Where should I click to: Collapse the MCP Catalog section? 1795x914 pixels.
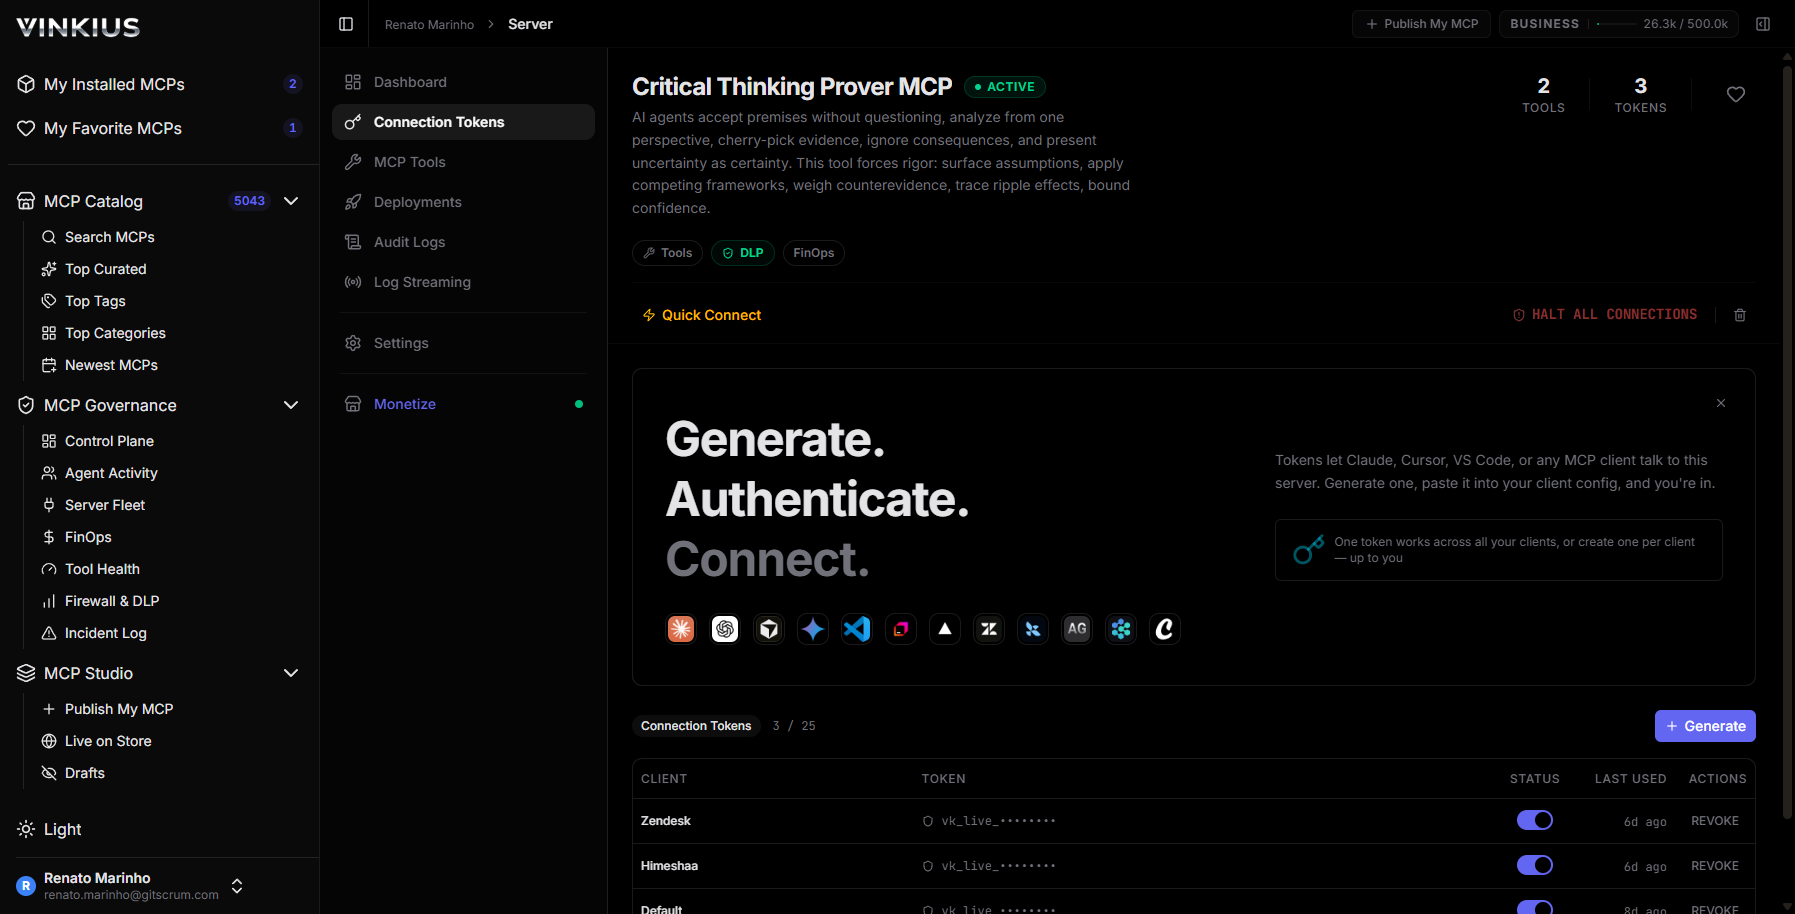(291, 201)
